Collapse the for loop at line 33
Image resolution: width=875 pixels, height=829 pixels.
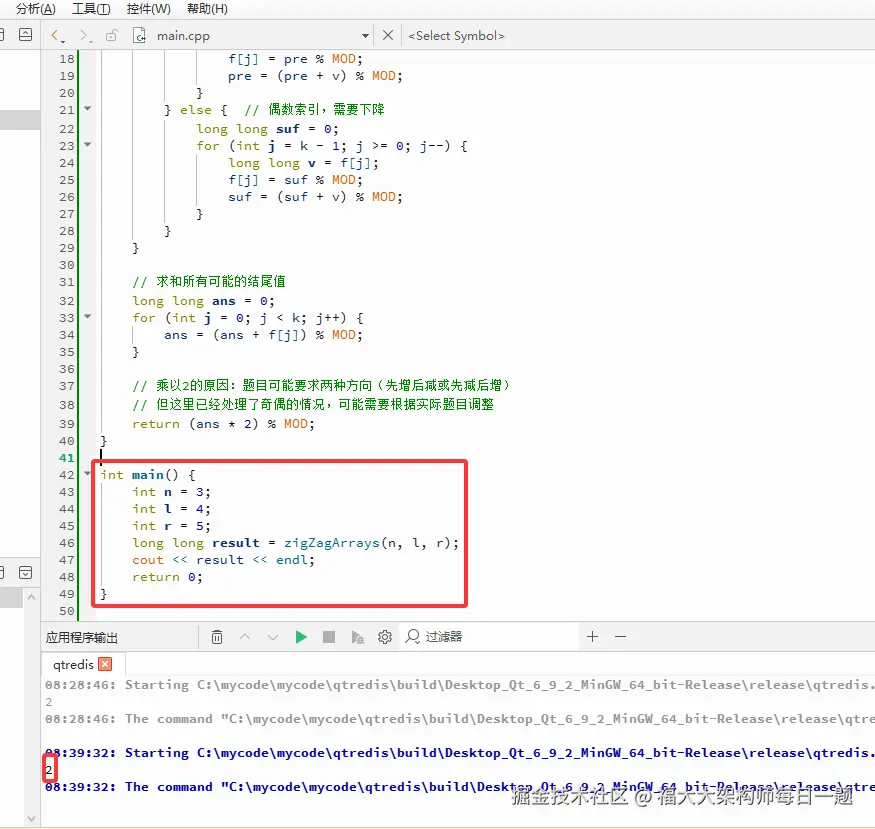(x=88, y=316)
